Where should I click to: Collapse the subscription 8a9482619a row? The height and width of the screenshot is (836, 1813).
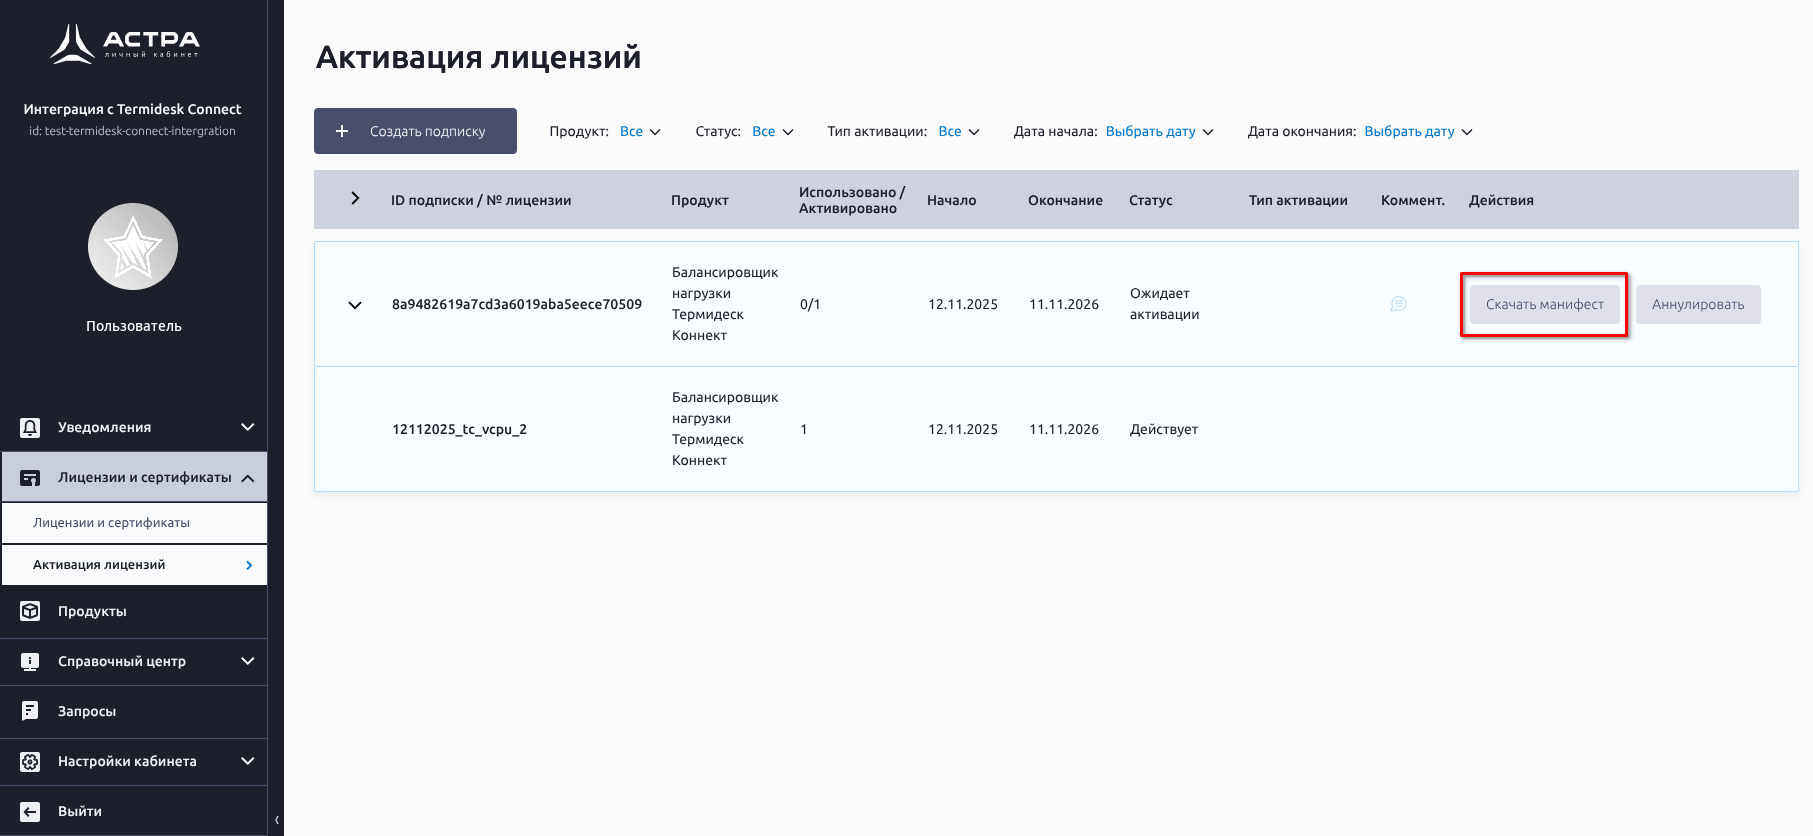pos(355,305)
